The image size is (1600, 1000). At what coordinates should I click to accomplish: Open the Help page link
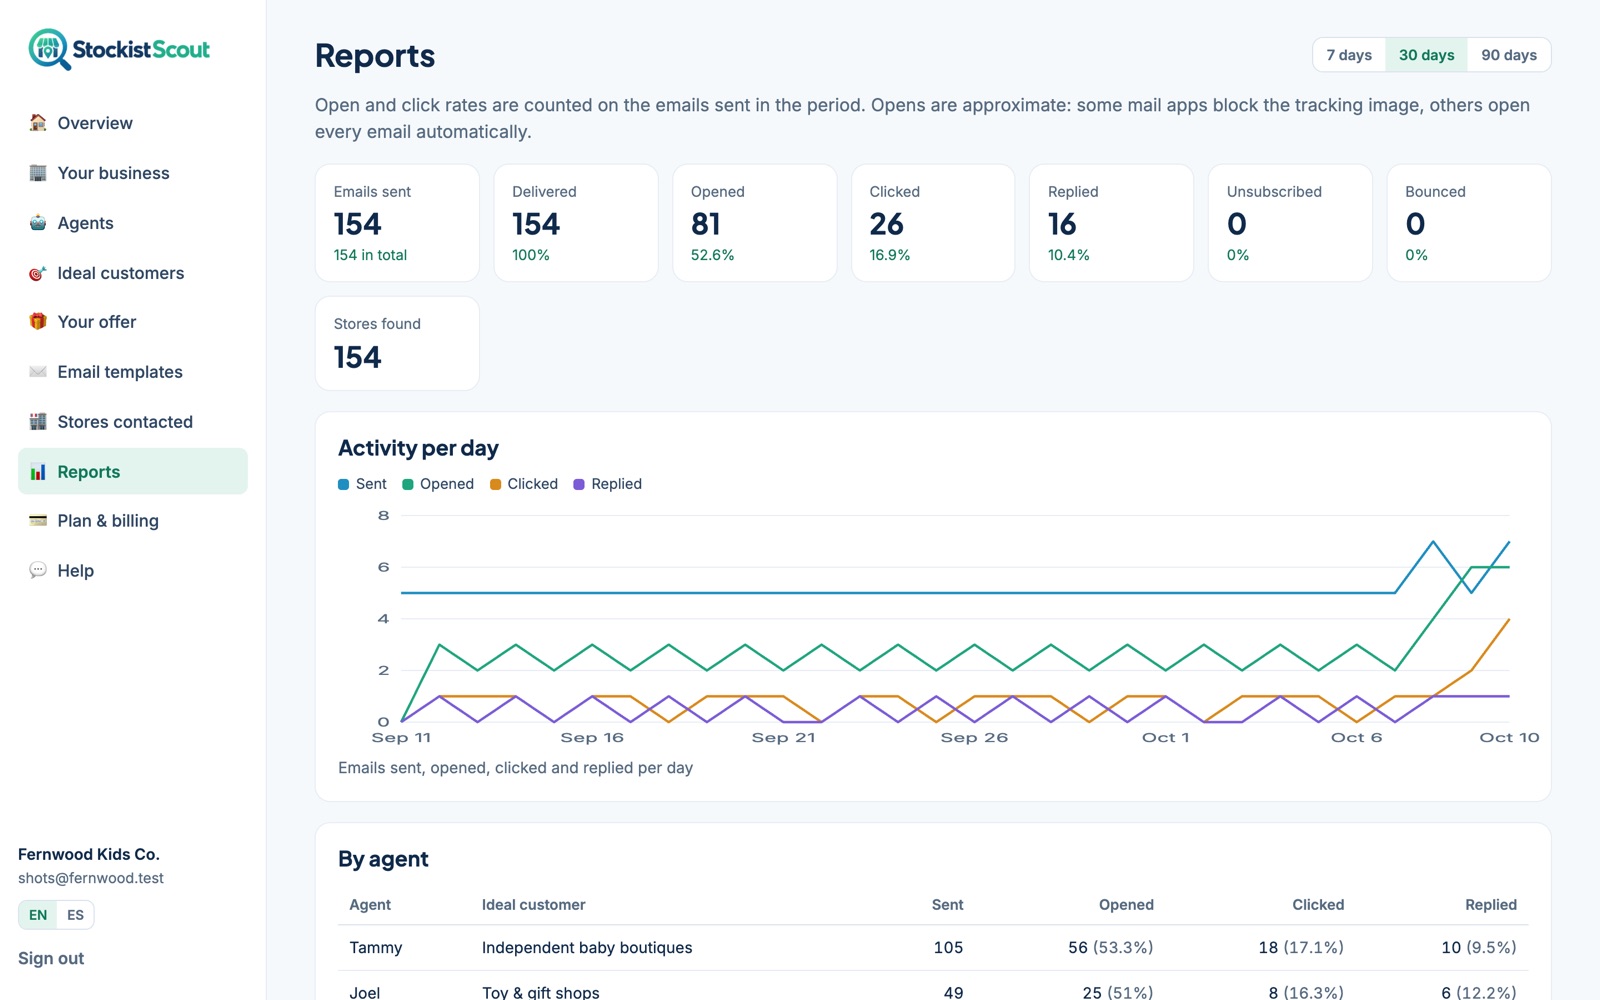click(x=133, y=571)
